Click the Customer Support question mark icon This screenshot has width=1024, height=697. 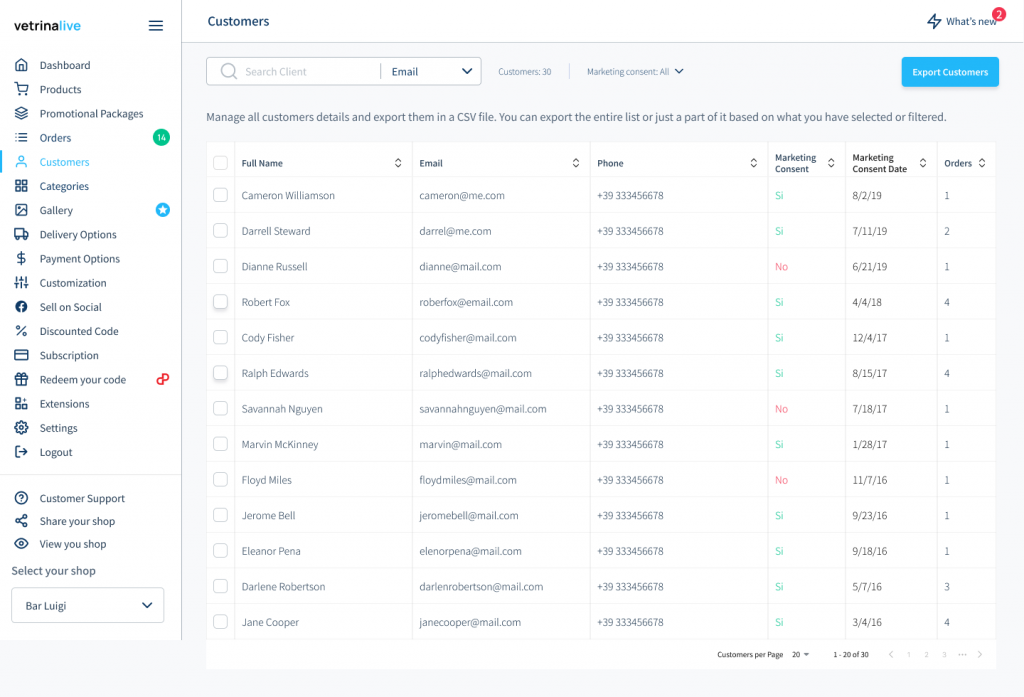point(22,498)
